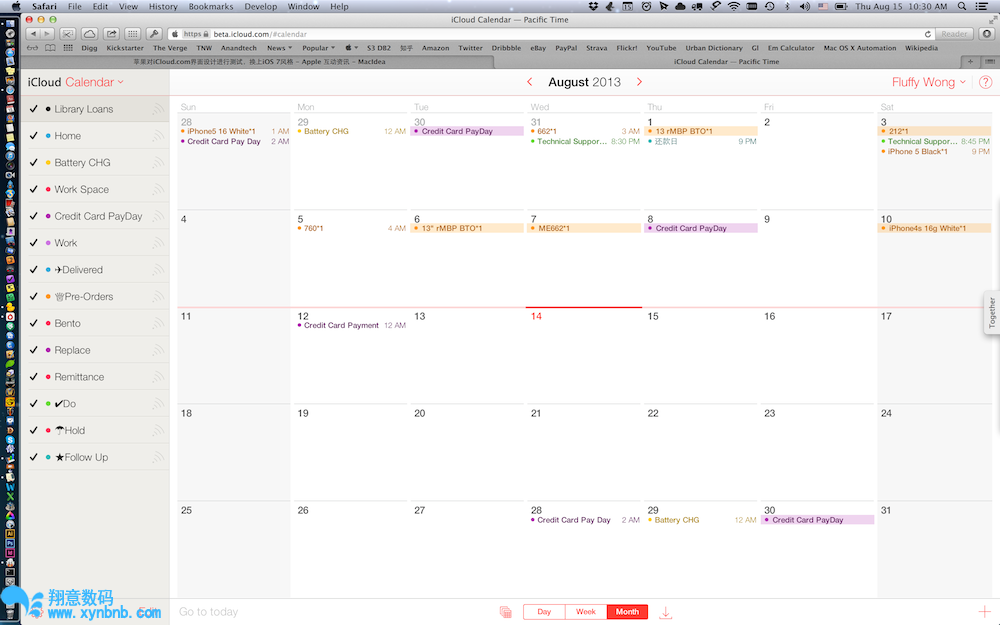
Task: Open the Bookmarks menu
Action: [x=211, y=6]
